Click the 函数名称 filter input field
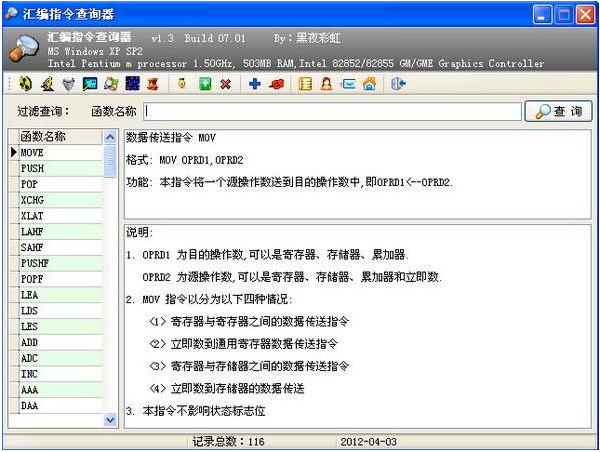Viewport: 600px width, 452px height. (333, 111)
